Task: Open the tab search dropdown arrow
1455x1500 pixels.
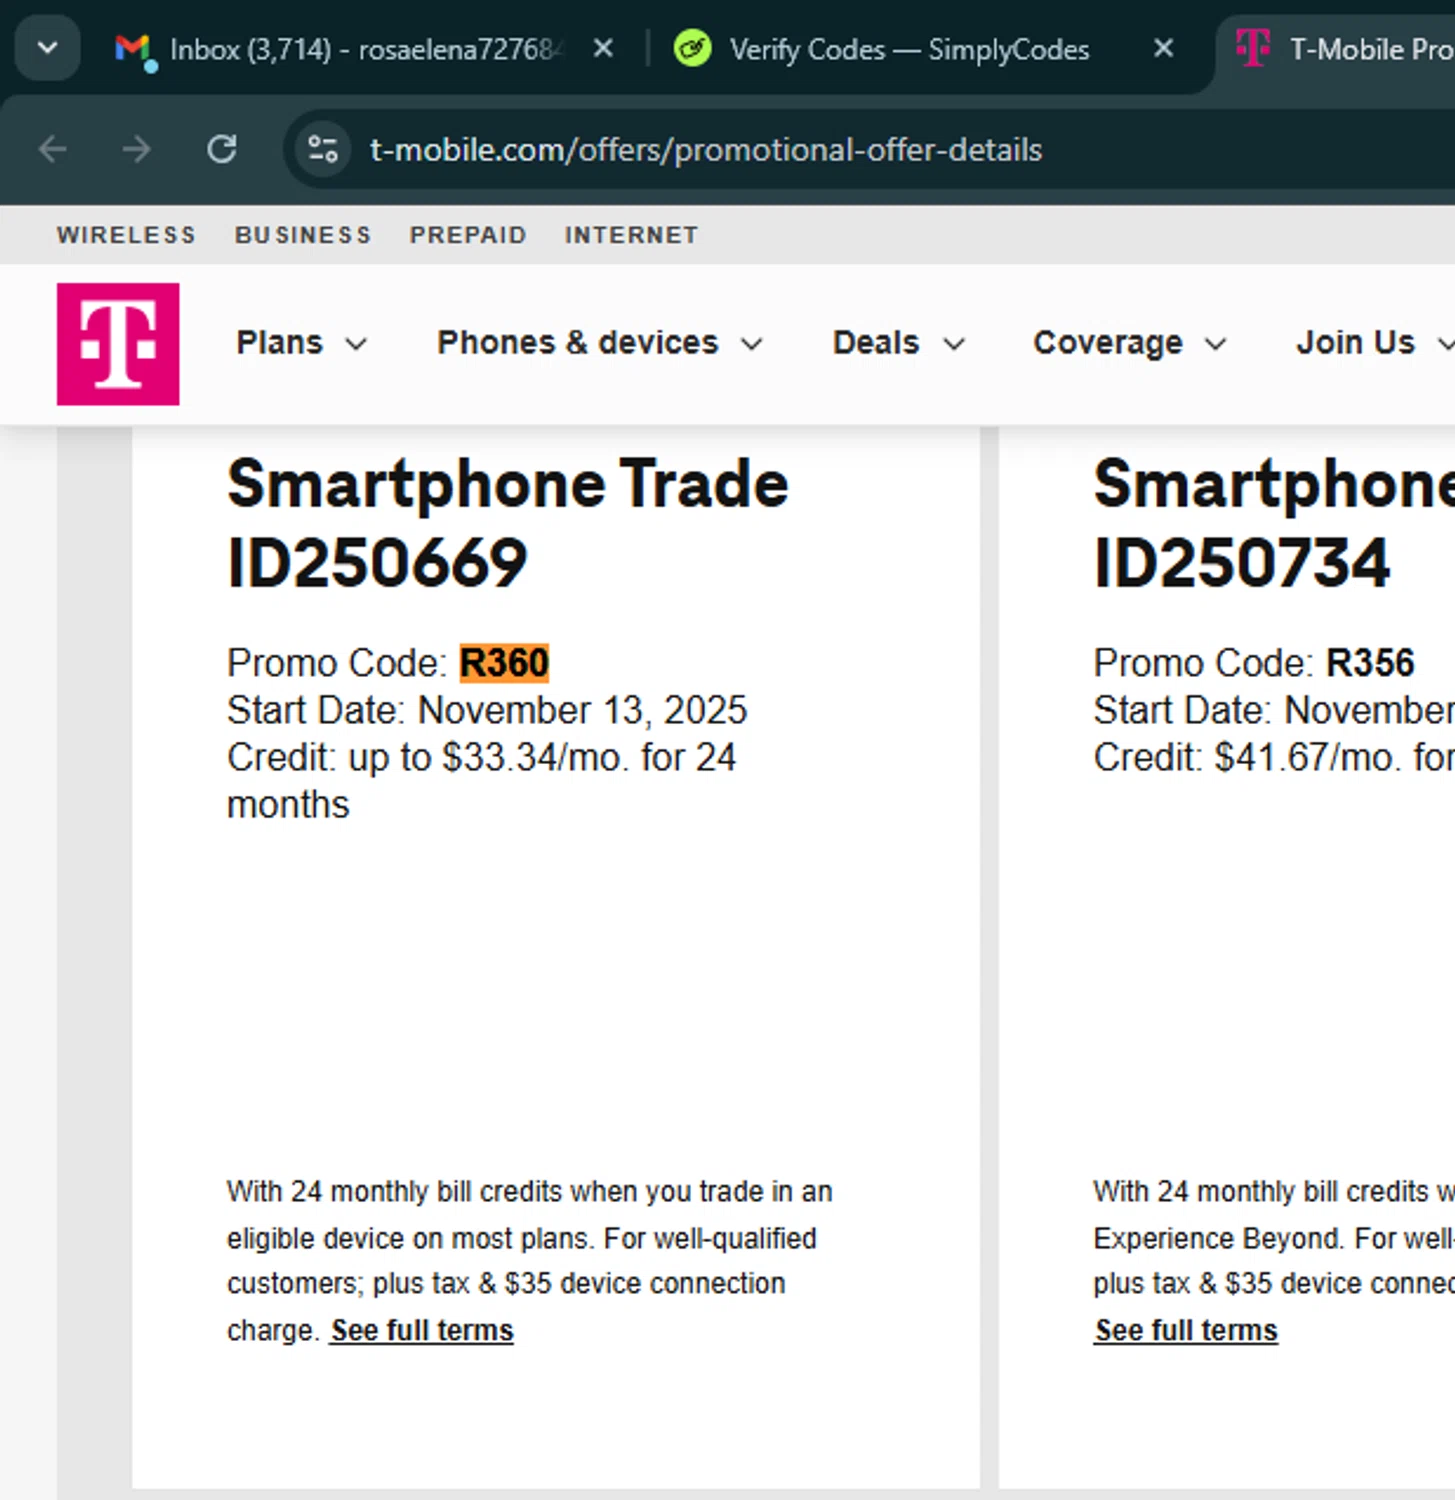Action: pyautogui.click(x=47, y=48)
